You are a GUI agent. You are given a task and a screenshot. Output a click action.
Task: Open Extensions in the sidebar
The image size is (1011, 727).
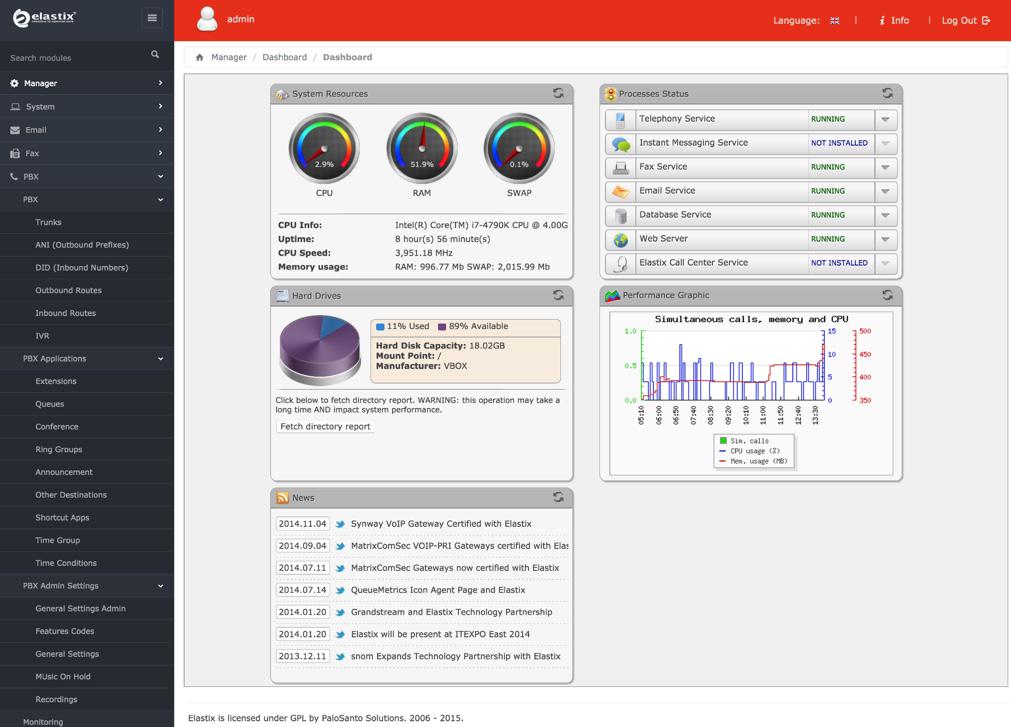coord(55,382)
